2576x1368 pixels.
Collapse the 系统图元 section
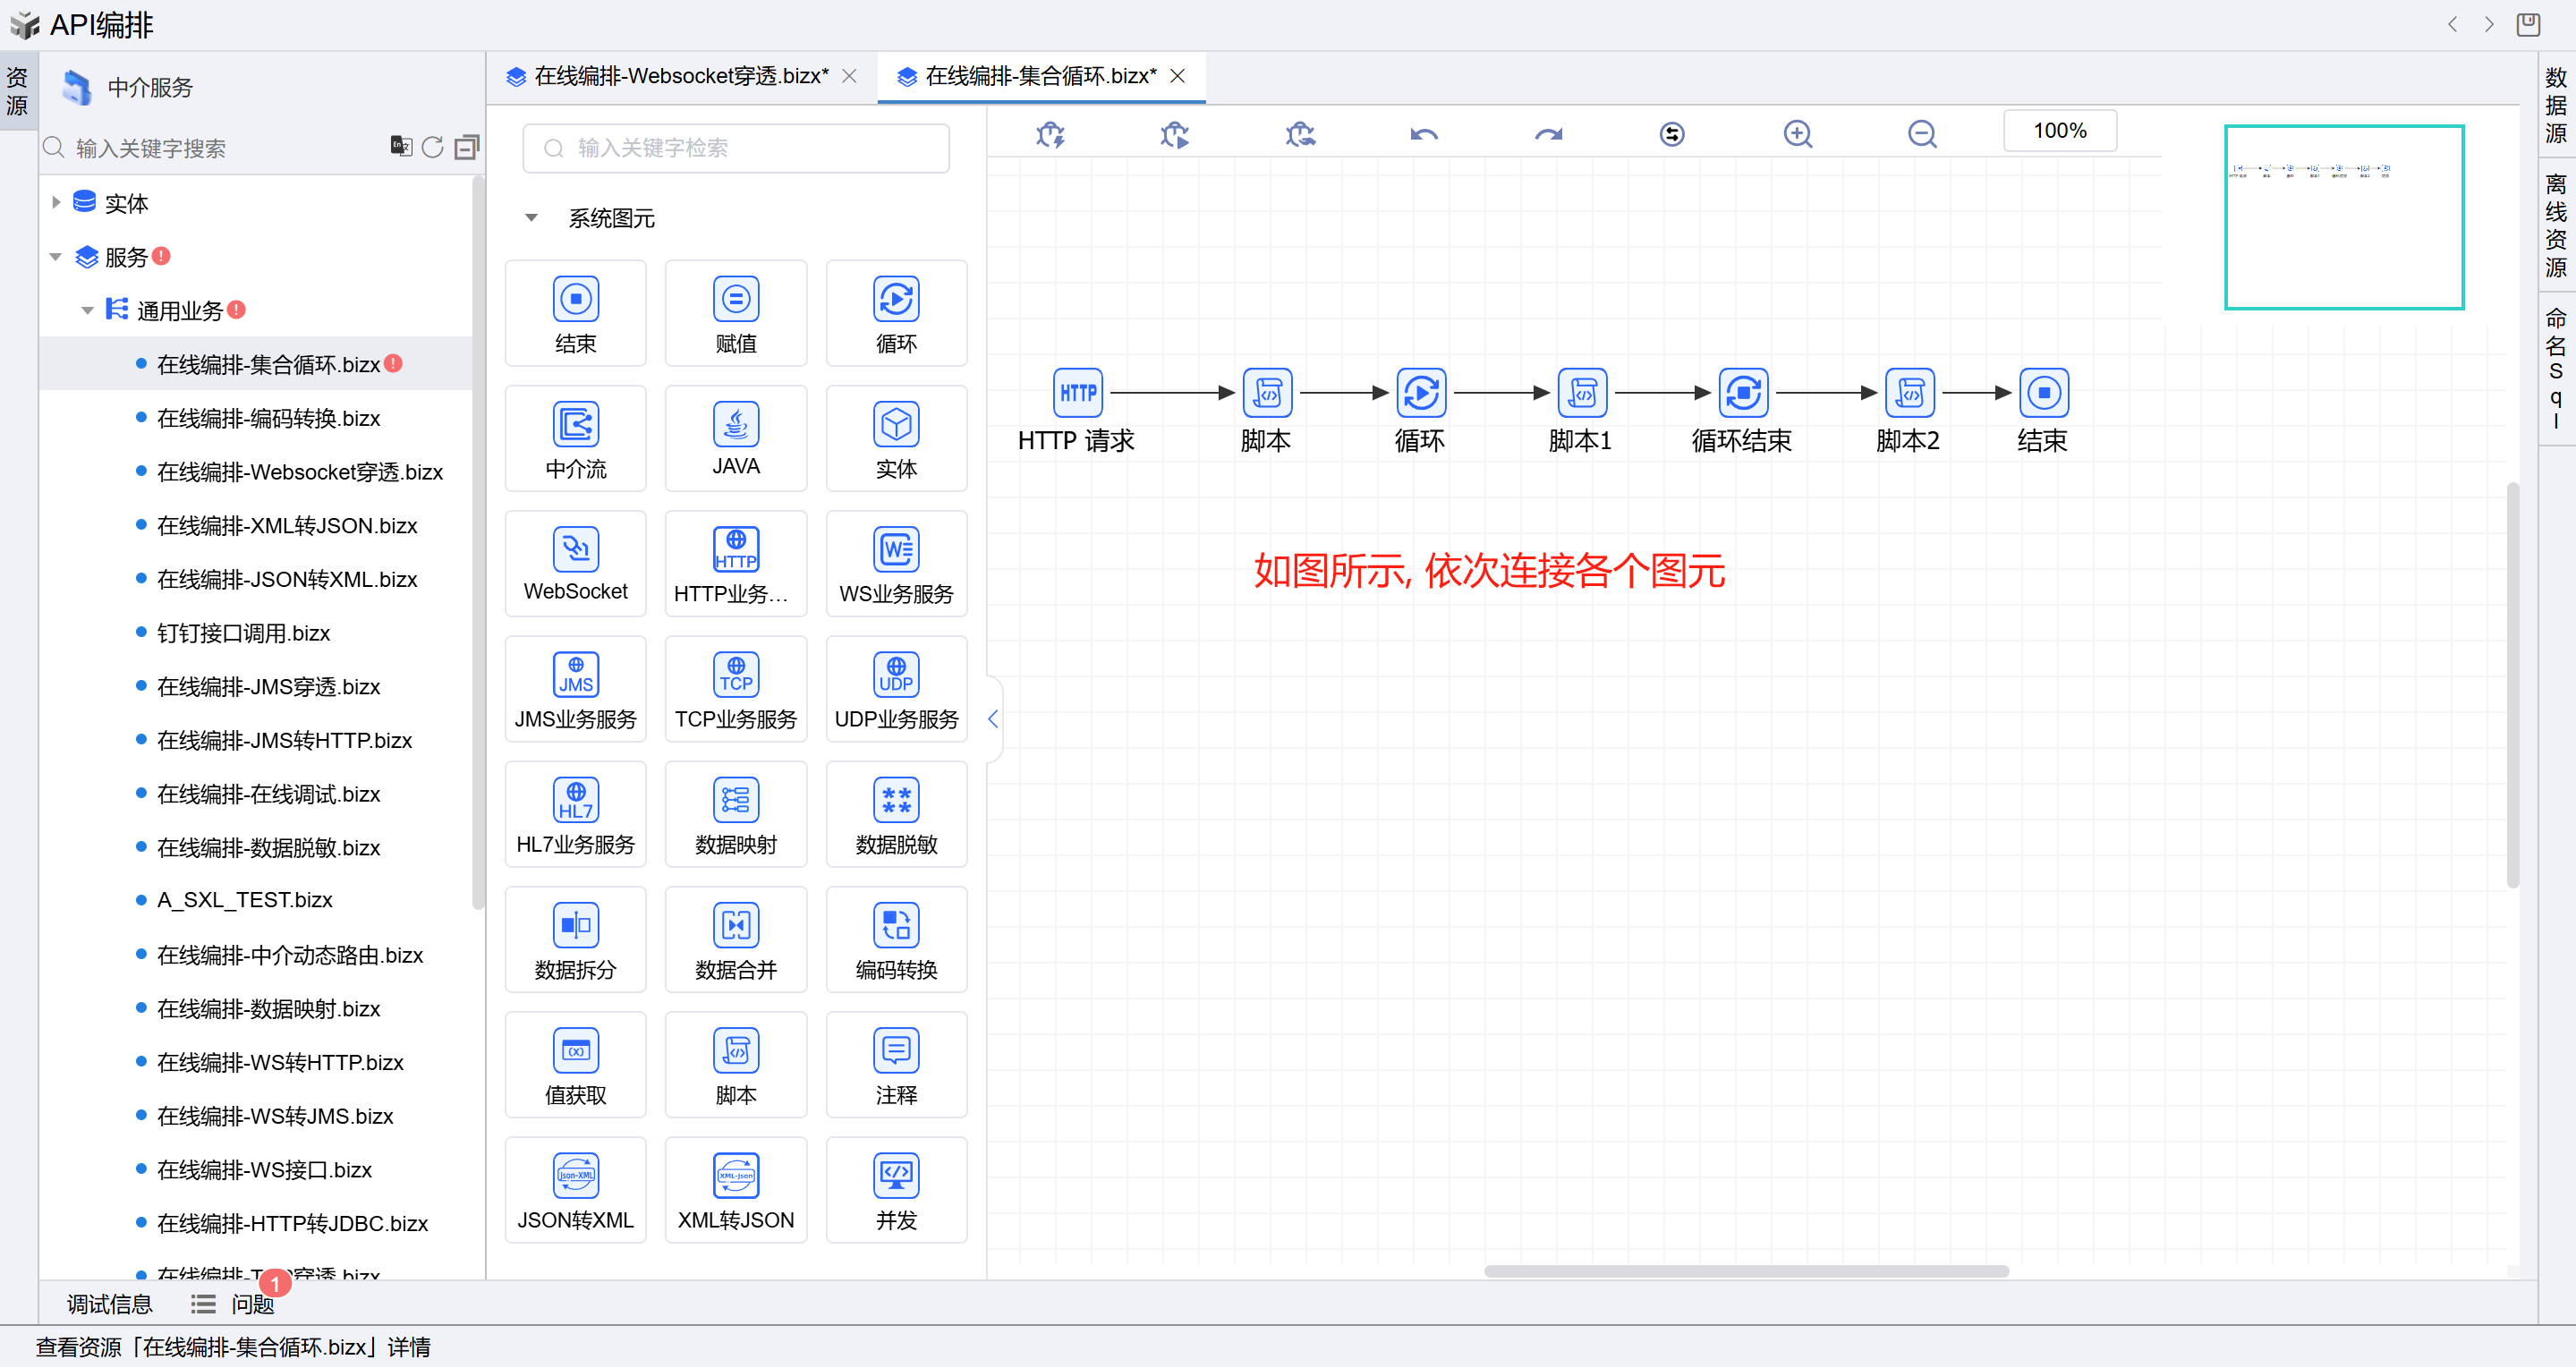(x=532, y=218)
